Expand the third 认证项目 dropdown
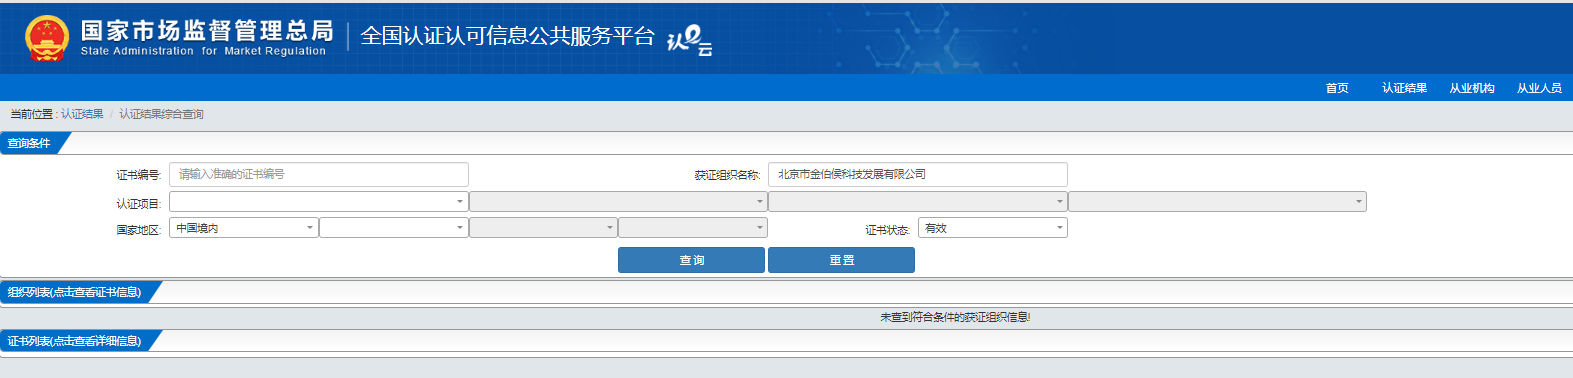Screen dimensions: 1573x378 tap(918, 202)
